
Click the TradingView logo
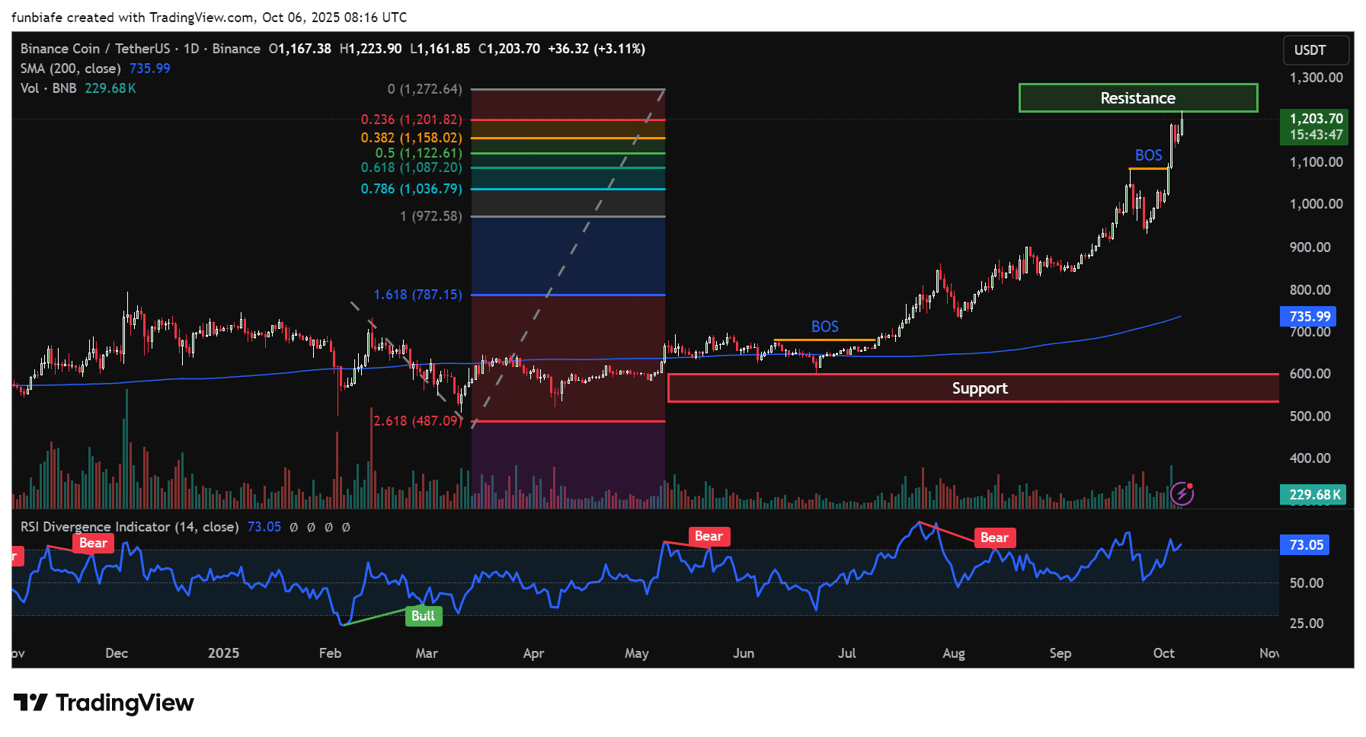103,703
